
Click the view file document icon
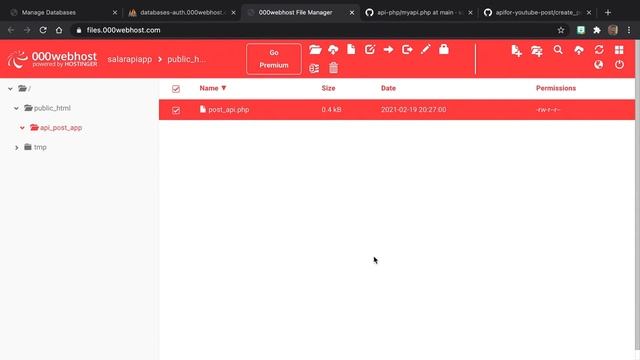pos(351,49)
